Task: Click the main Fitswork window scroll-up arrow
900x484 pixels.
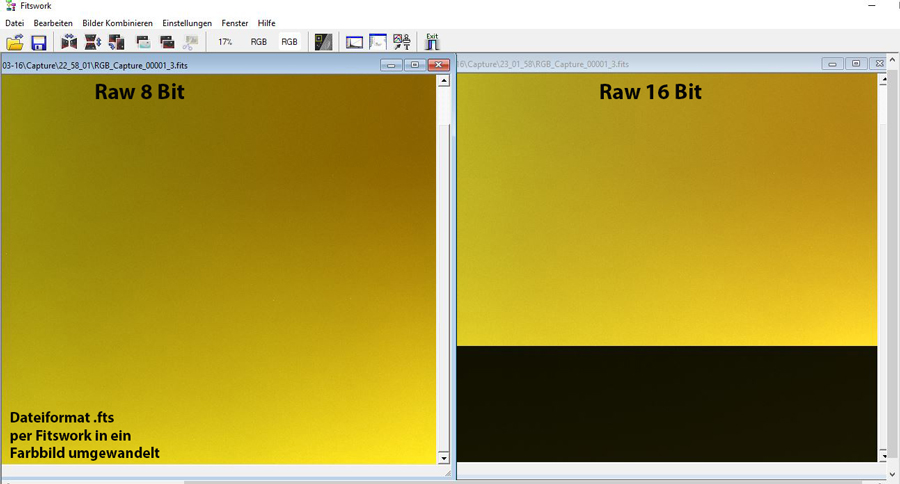Action: click(893, 60)
